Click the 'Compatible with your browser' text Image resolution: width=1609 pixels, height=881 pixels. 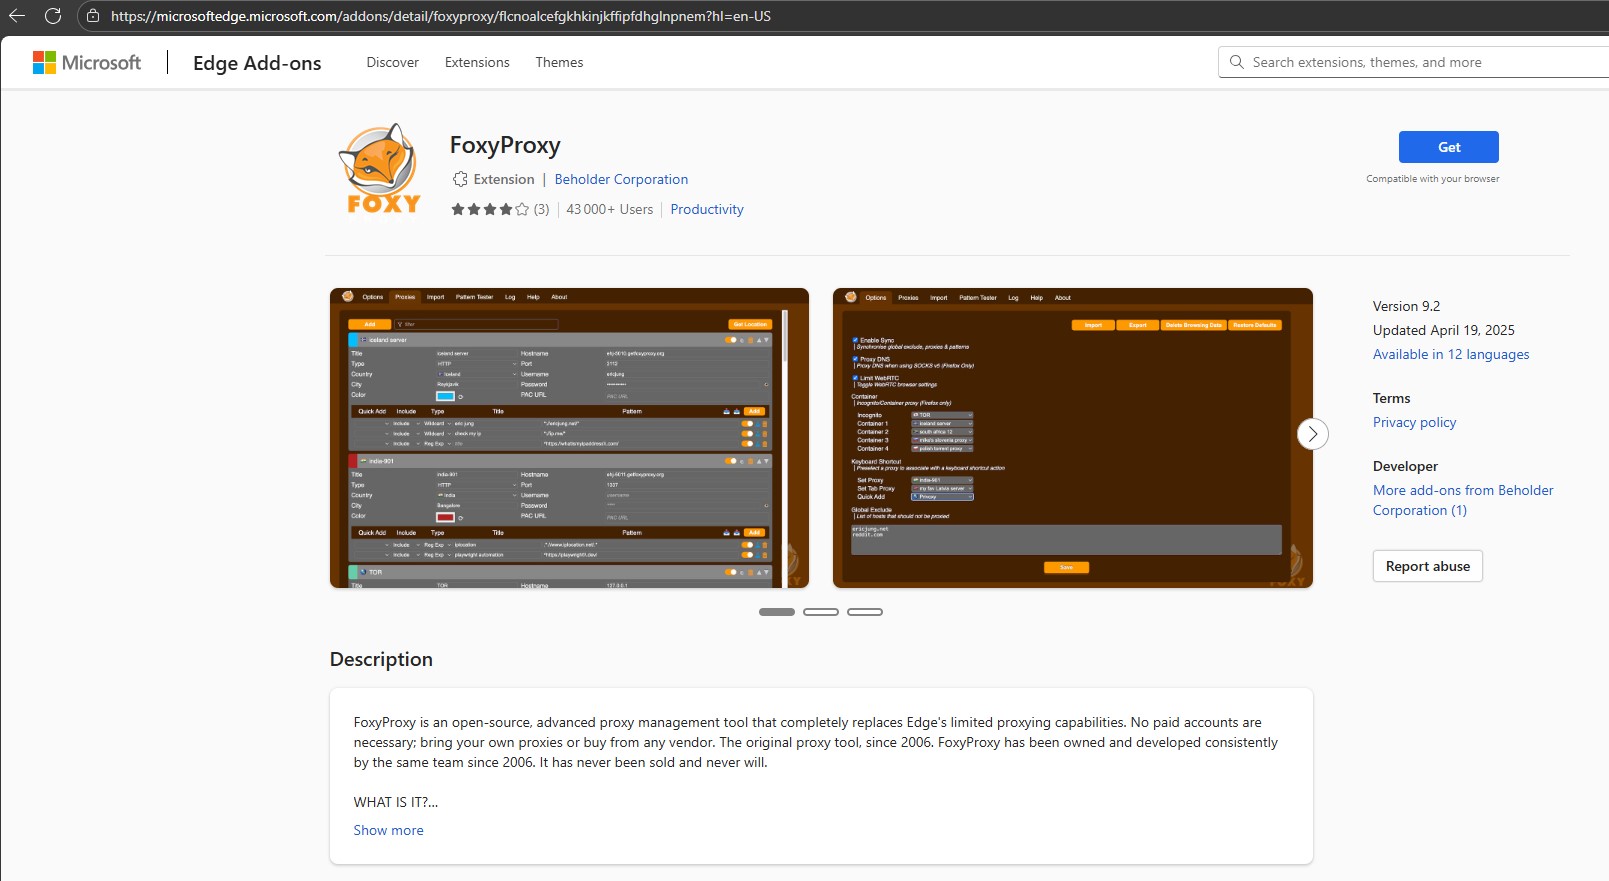coord(1433,179)
